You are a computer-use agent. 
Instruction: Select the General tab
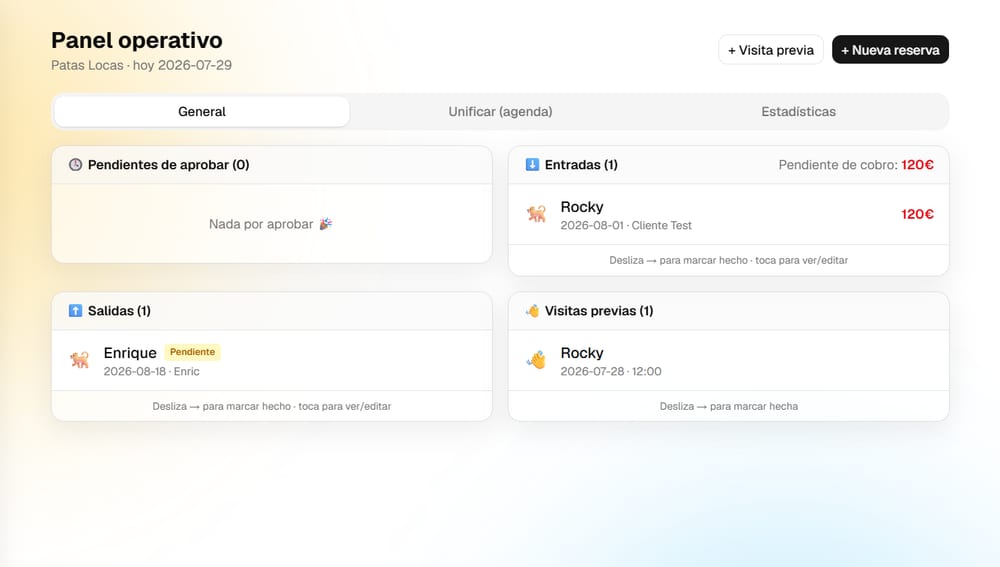(202, 112)
